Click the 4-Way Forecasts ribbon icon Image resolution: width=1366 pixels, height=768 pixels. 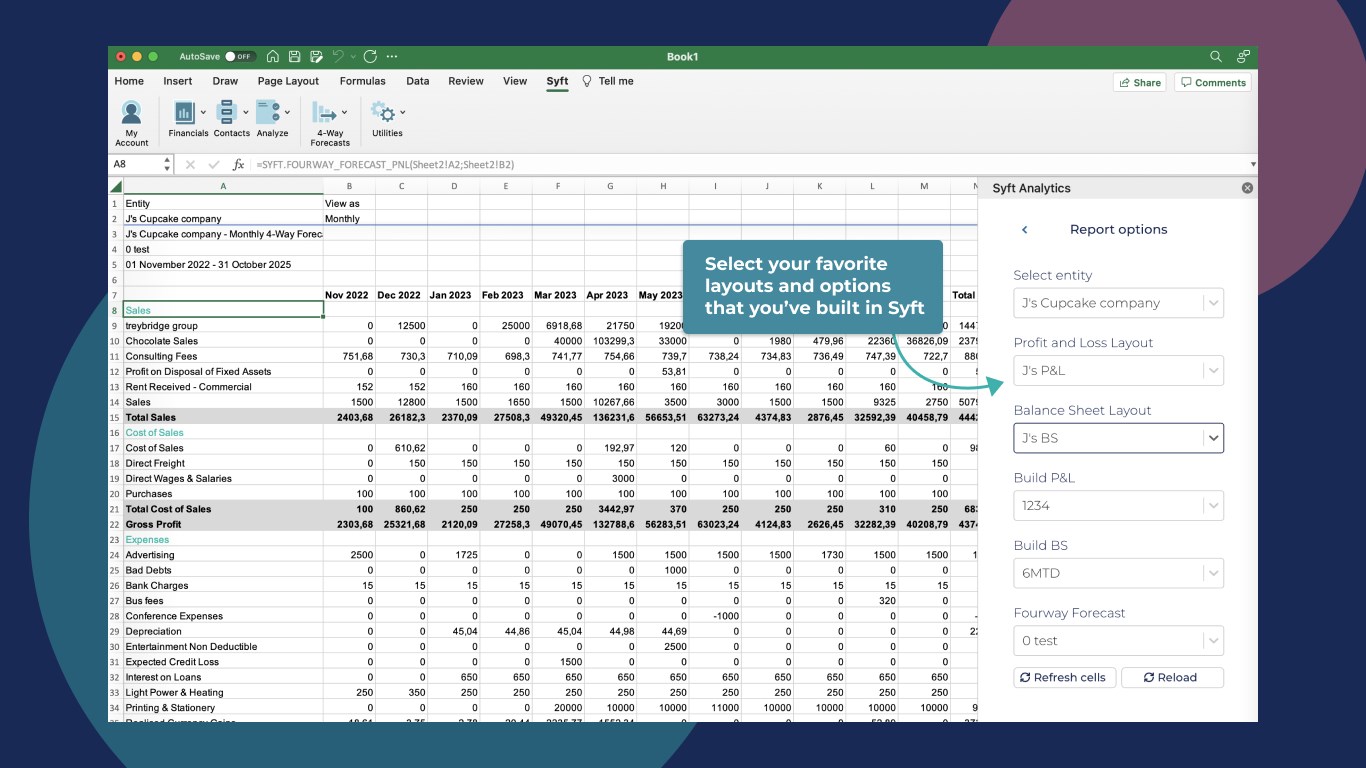pyautogui.click(x=324, y=113)
